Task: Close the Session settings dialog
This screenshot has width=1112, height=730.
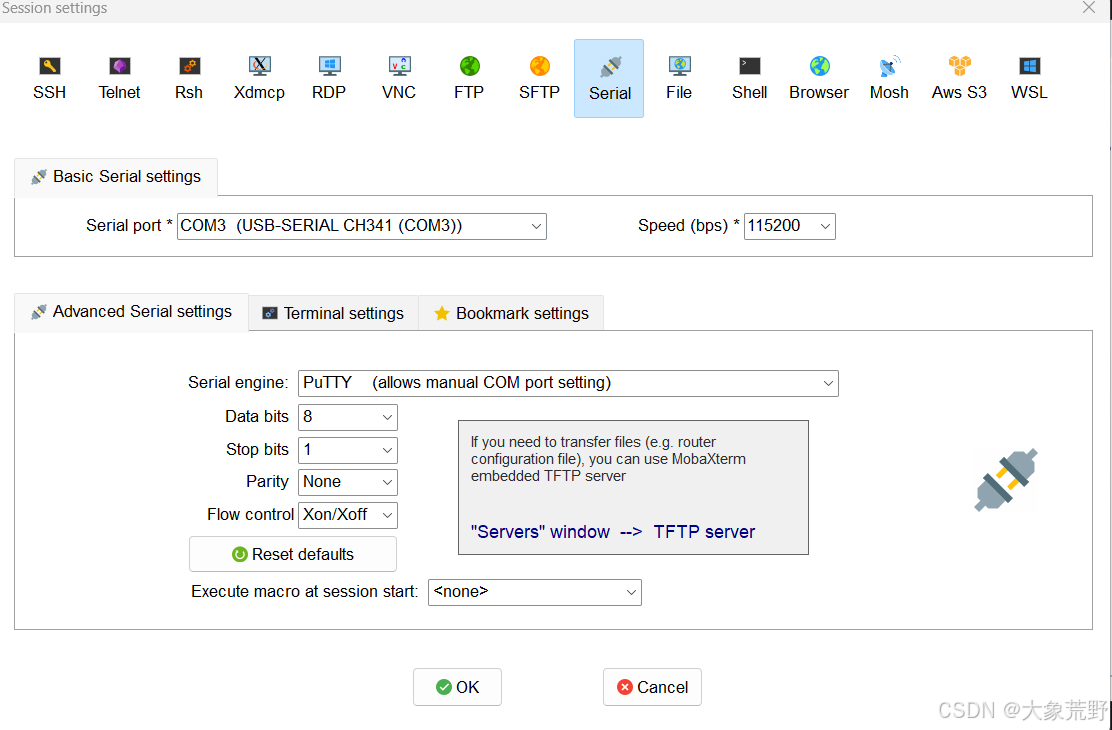Action: (x=1089, y=8)
